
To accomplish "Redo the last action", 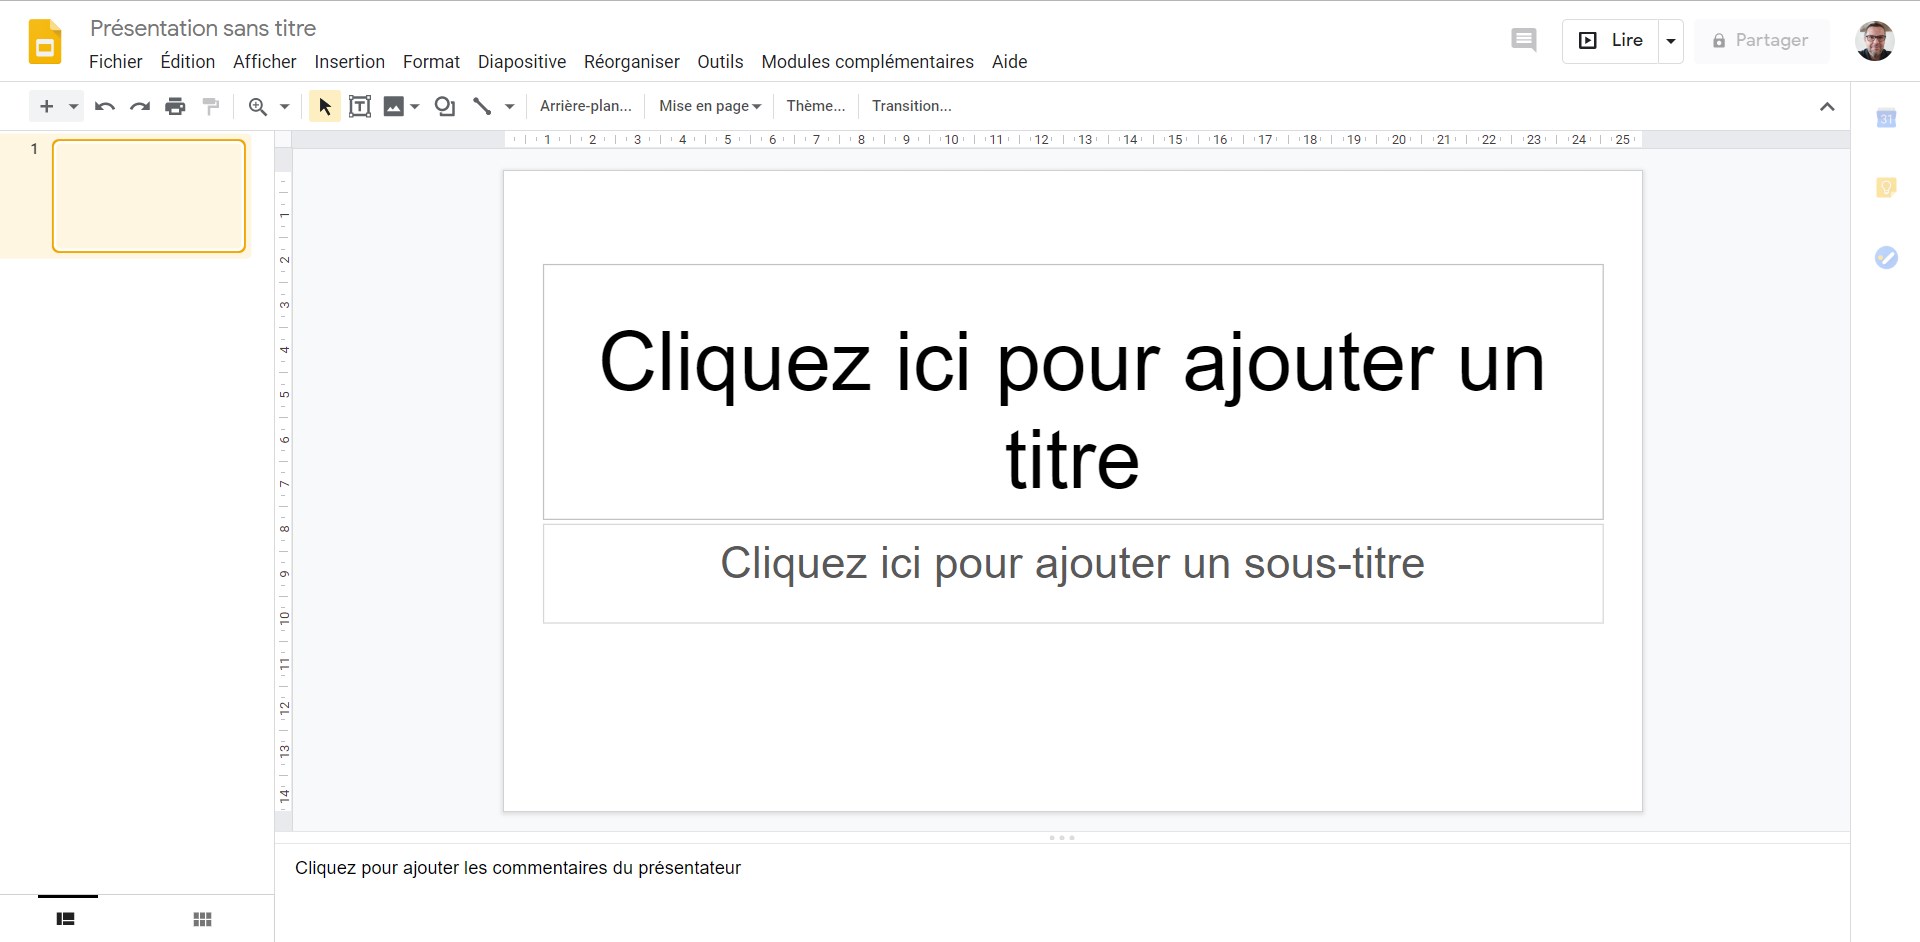I will tap(140, 106).
